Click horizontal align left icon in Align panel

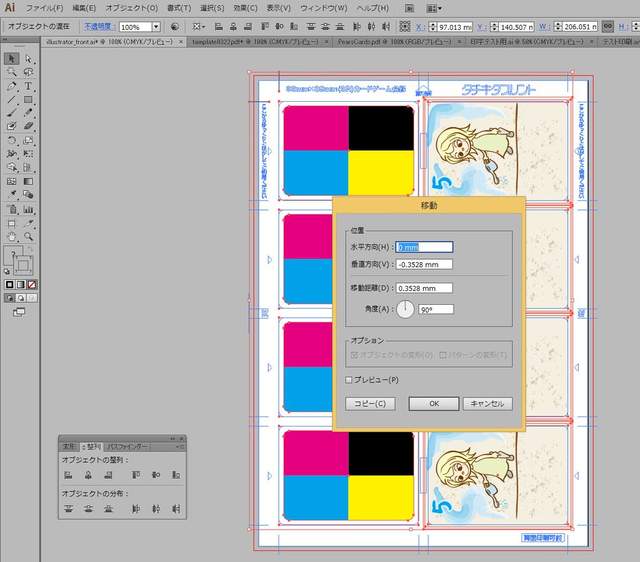click(x=70, y=475)
